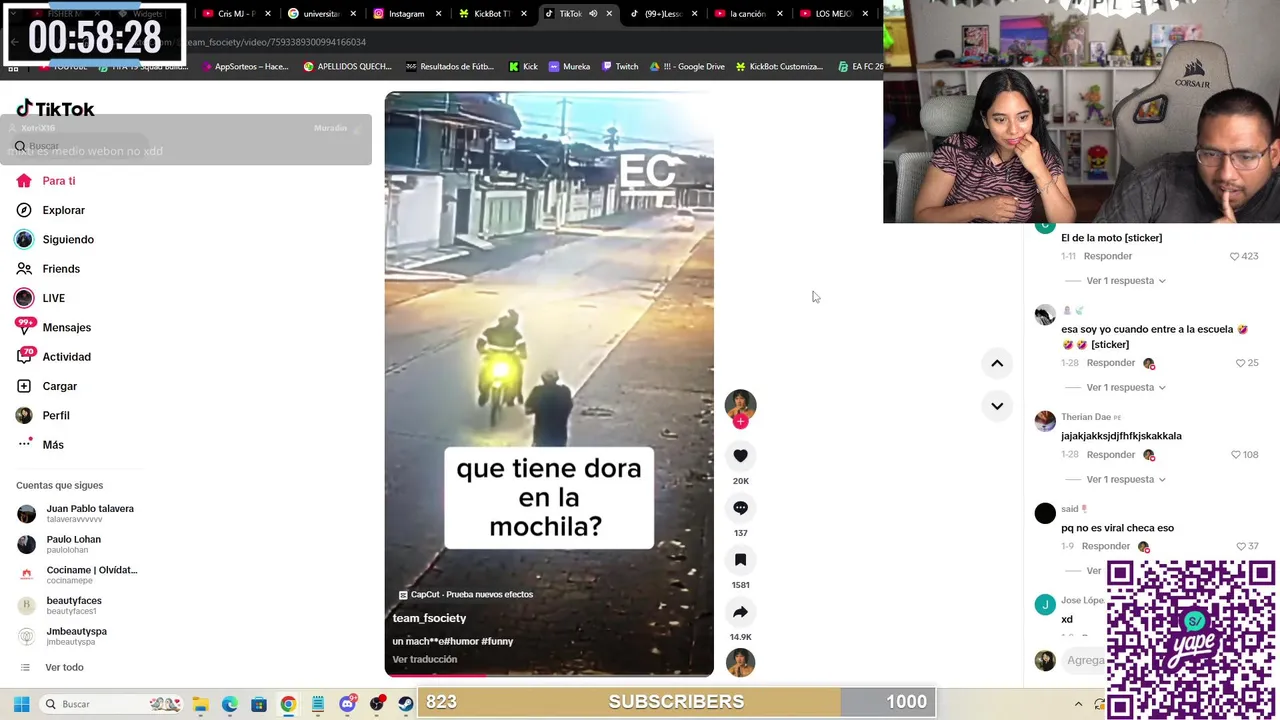This screenshot has width=1280, height=720.
Task: Like the video with the heart icon
Action: [x=740, y=456]
